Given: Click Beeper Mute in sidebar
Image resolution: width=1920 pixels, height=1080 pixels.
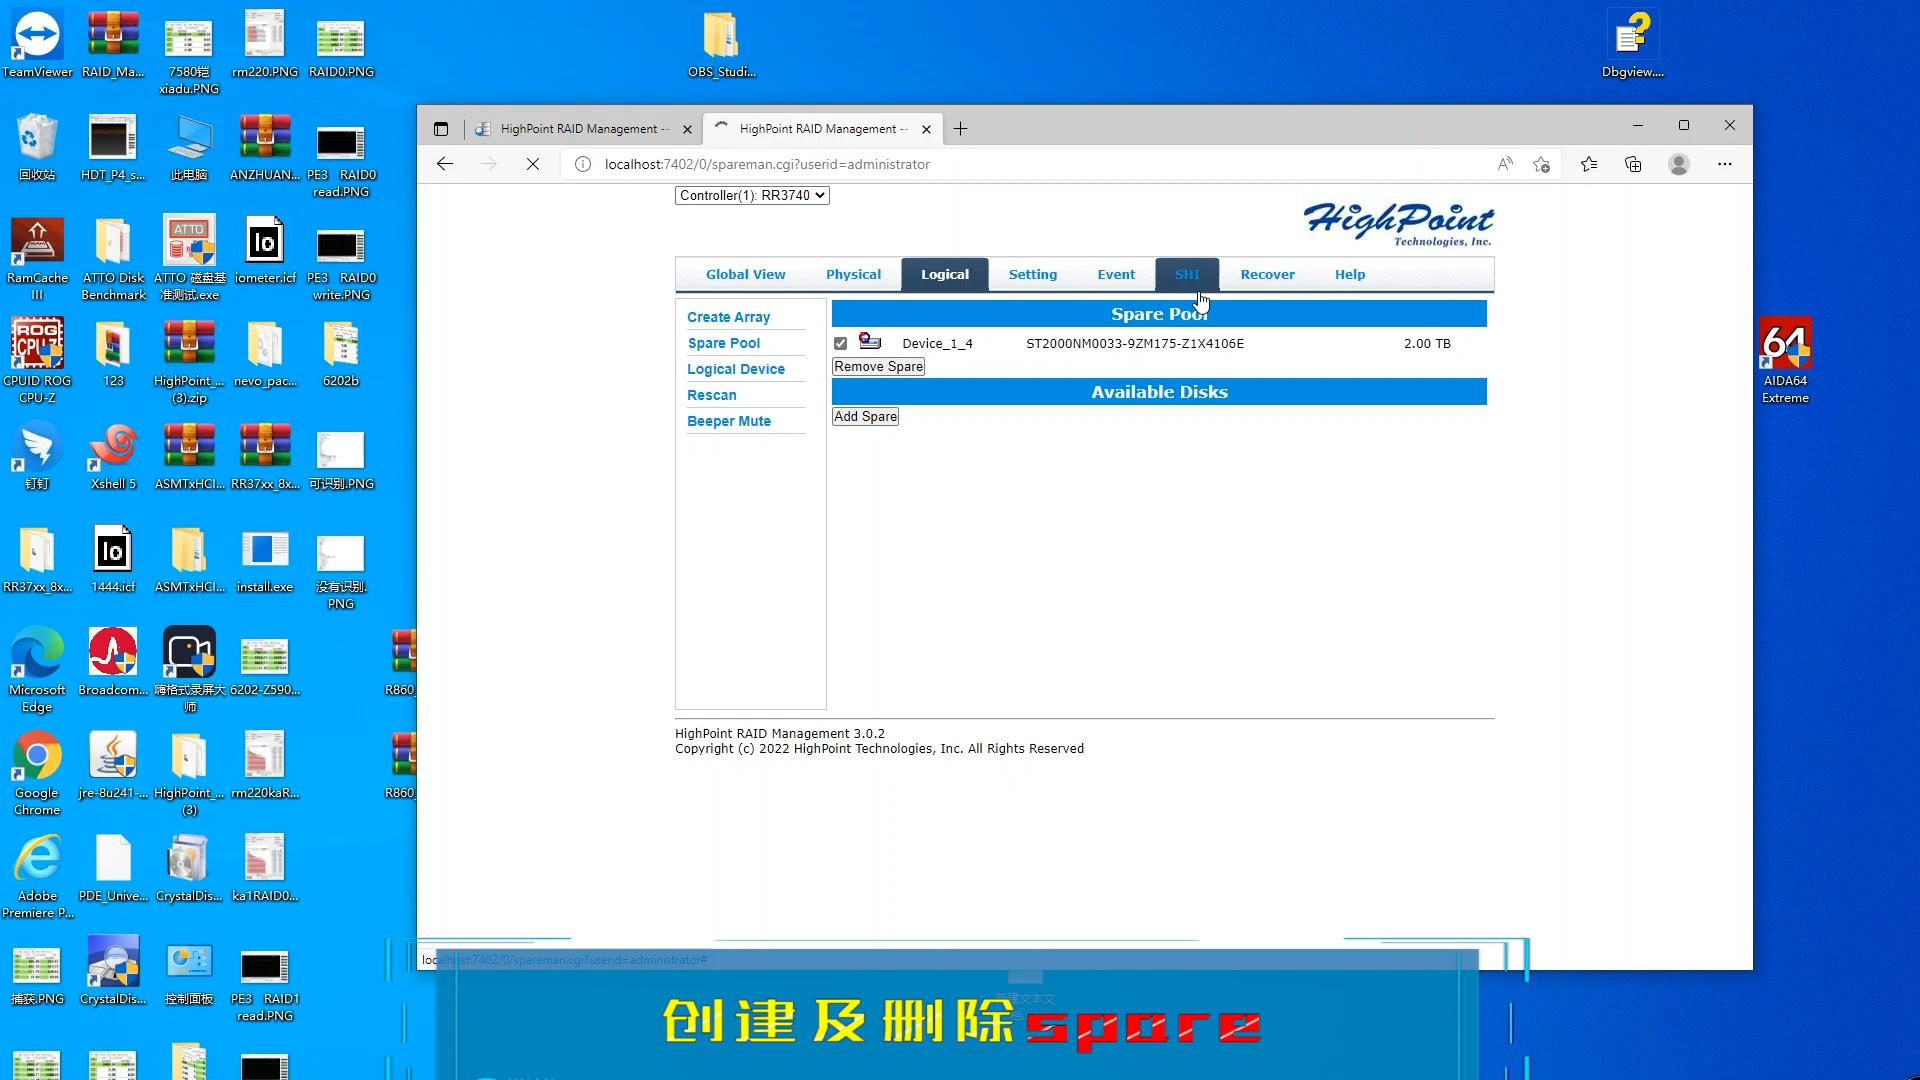Looking at the screenshot, I should tap(729, 421).
